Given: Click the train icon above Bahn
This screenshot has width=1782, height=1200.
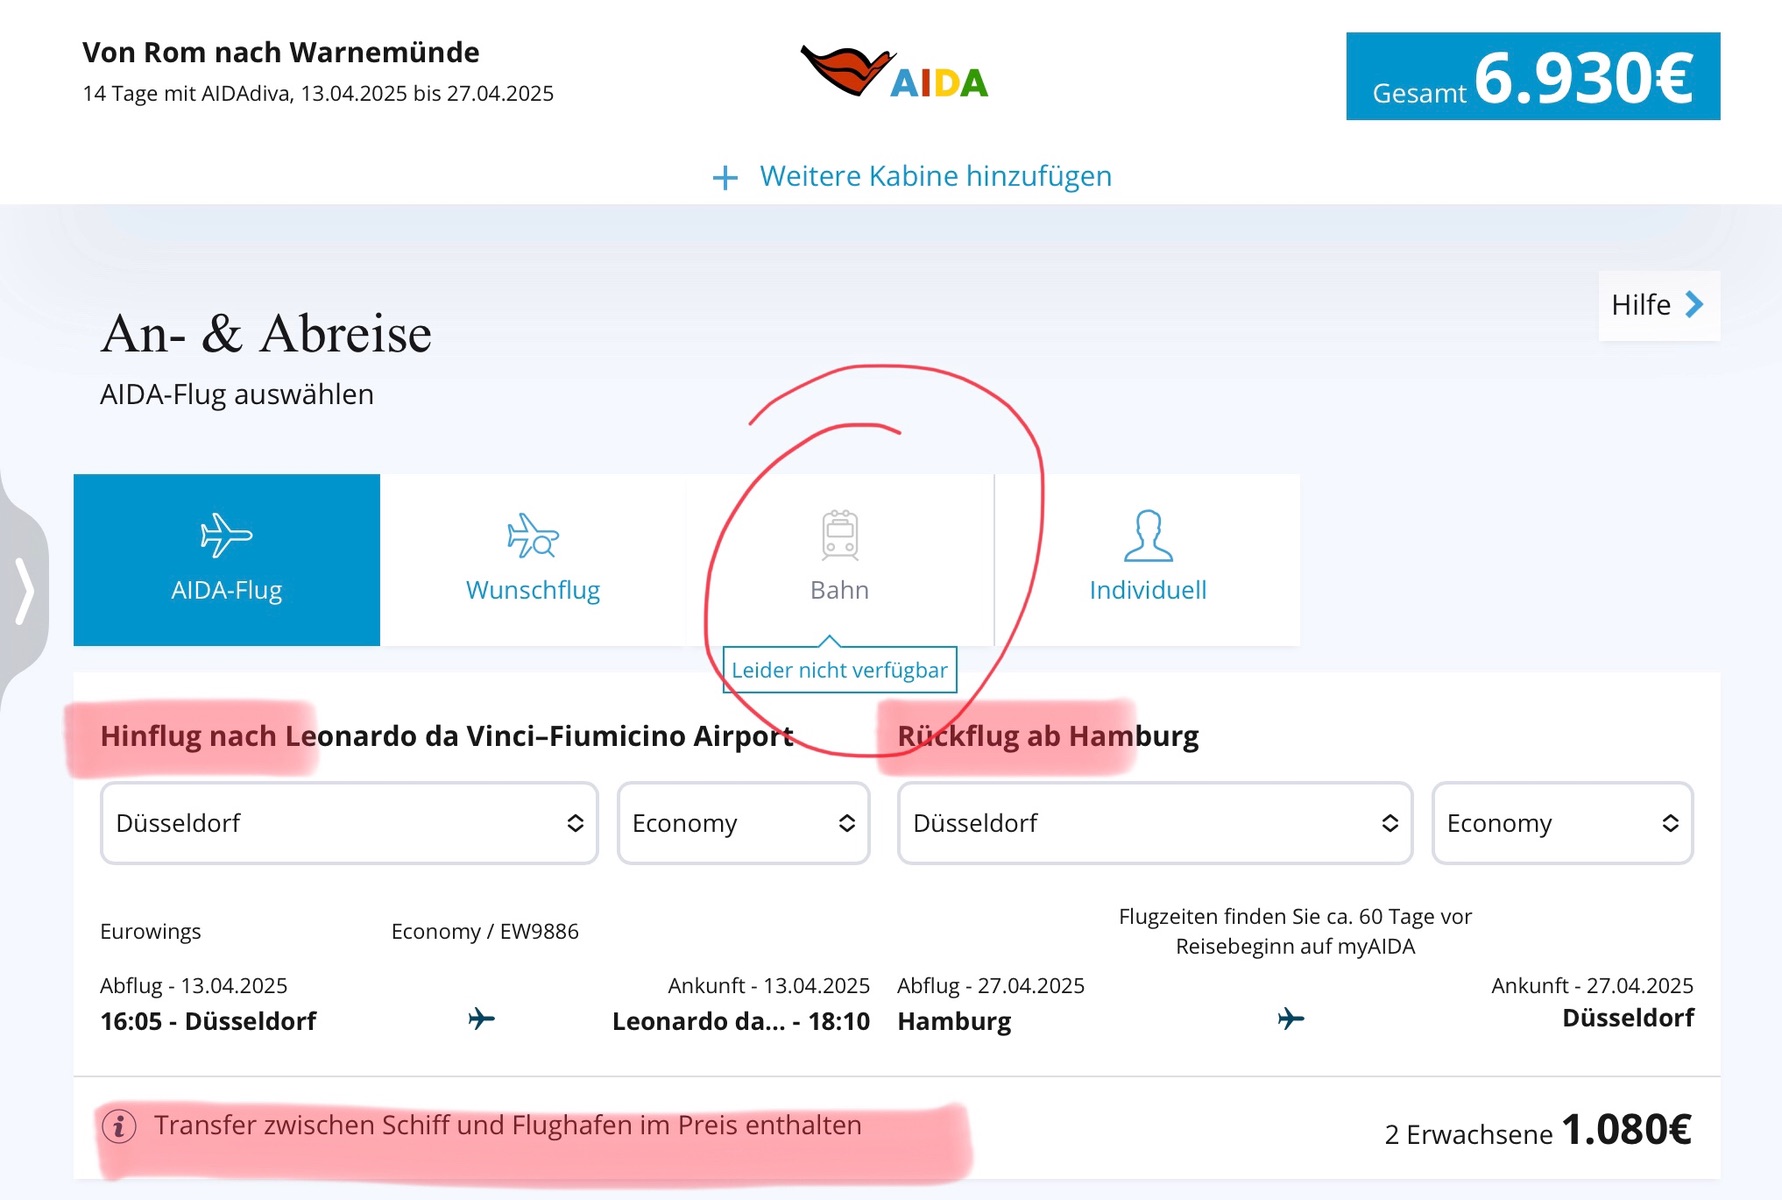Looking at the screenshot, I should click(x=840, y=534).
